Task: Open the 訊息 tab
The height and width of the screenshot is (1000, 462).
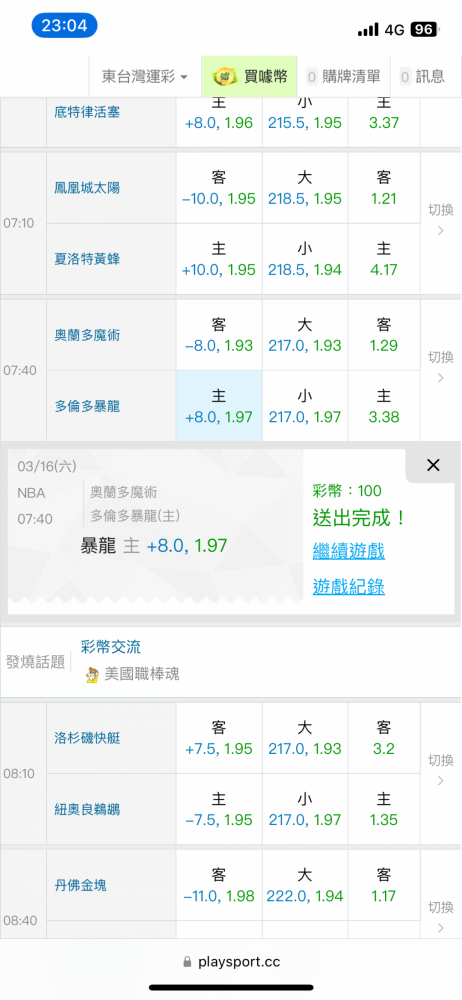Action: click(x=422, y=77)
